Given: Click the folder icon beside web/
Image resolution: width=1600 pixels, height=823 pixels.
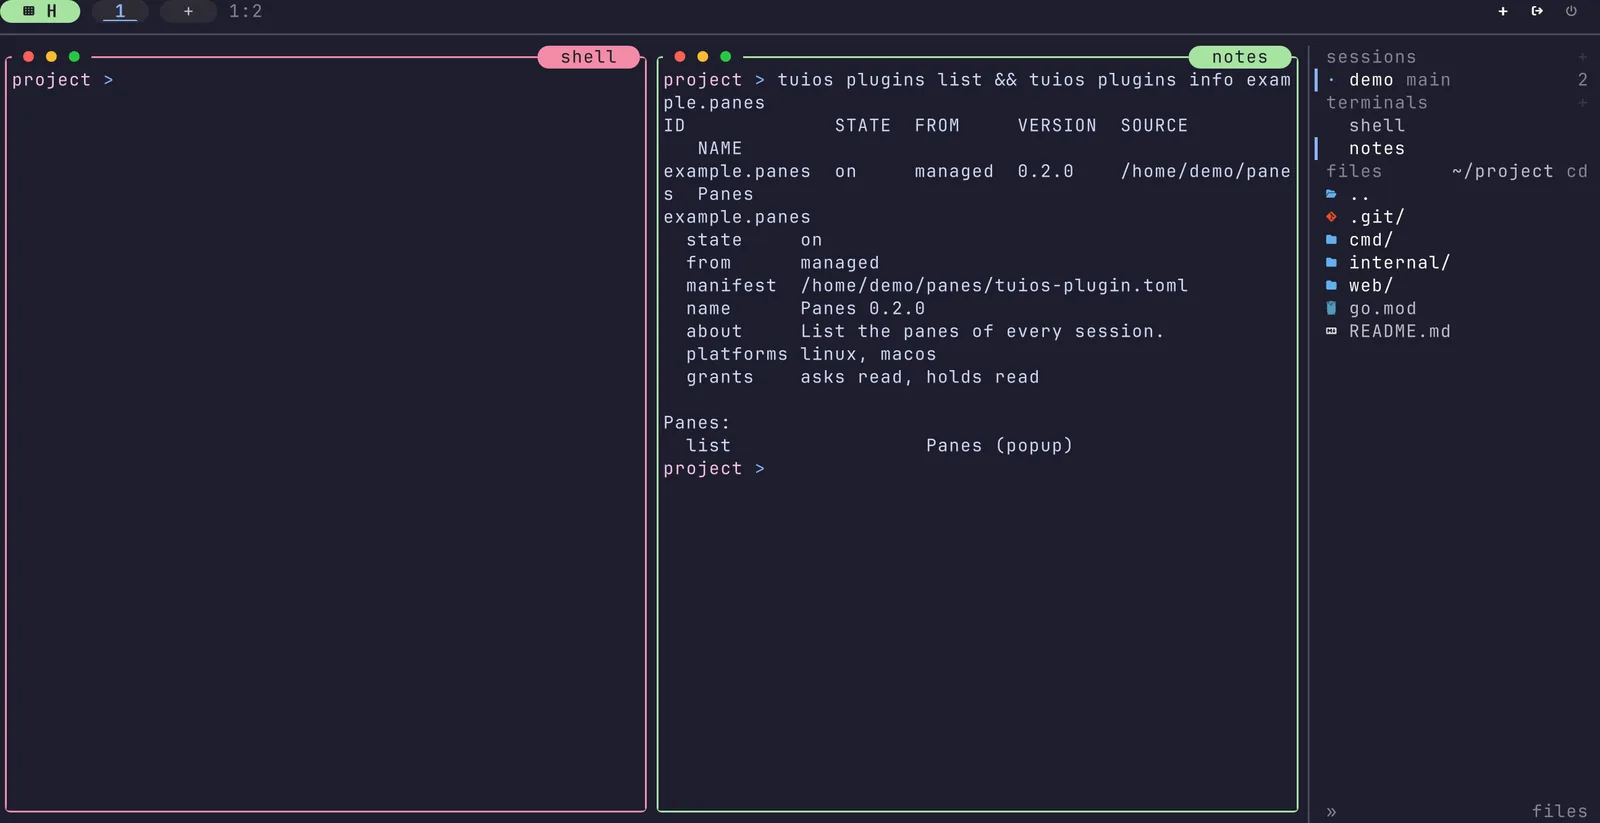Looking at the screenshot, I should pos(1331,286).
